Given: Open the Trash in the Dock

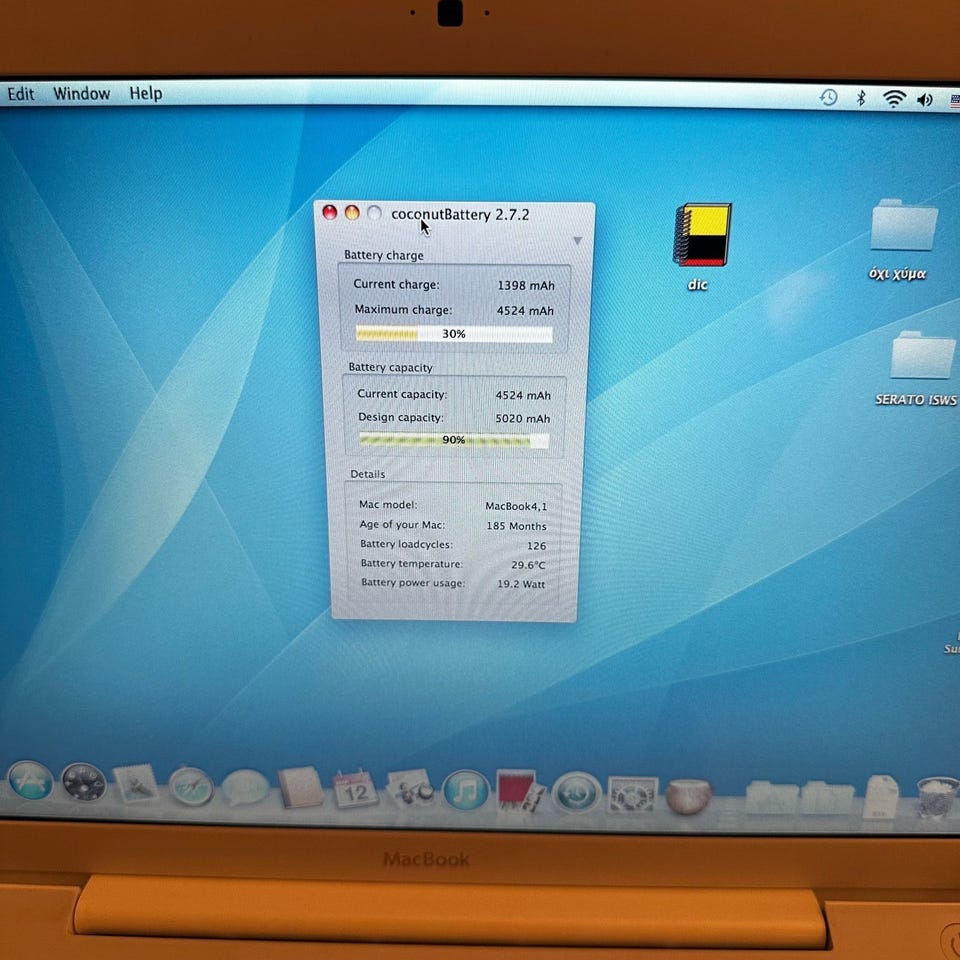Looking at the screenshot, I should pos(937,797).
